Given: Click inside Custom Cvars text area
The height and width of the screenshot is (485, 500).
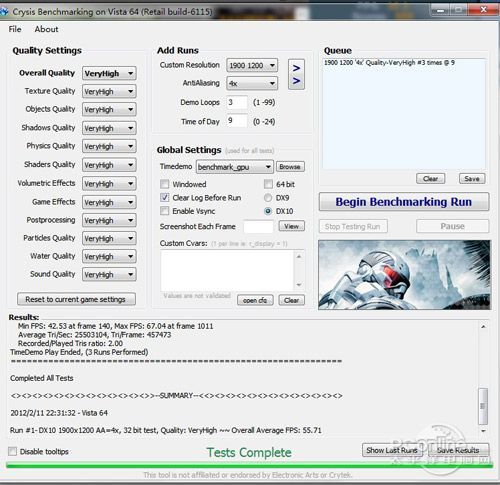Looking at the screenshot, I should pyautogui.click(x=227, y=270).
